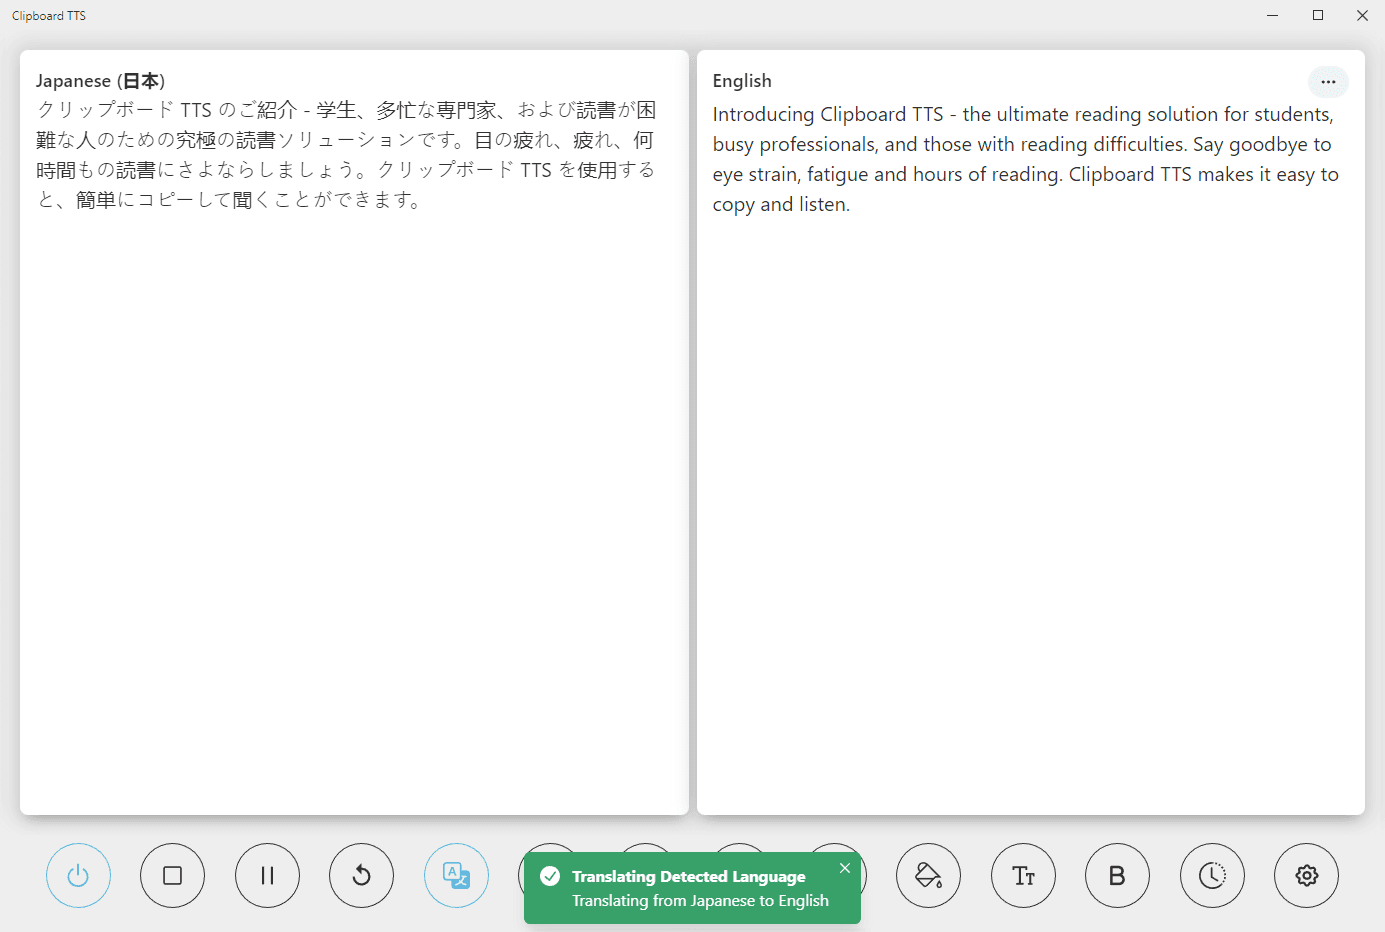This screenshot has height=932, width=1385.
Task: Click the English language heading
Action: tap(742, 81)
